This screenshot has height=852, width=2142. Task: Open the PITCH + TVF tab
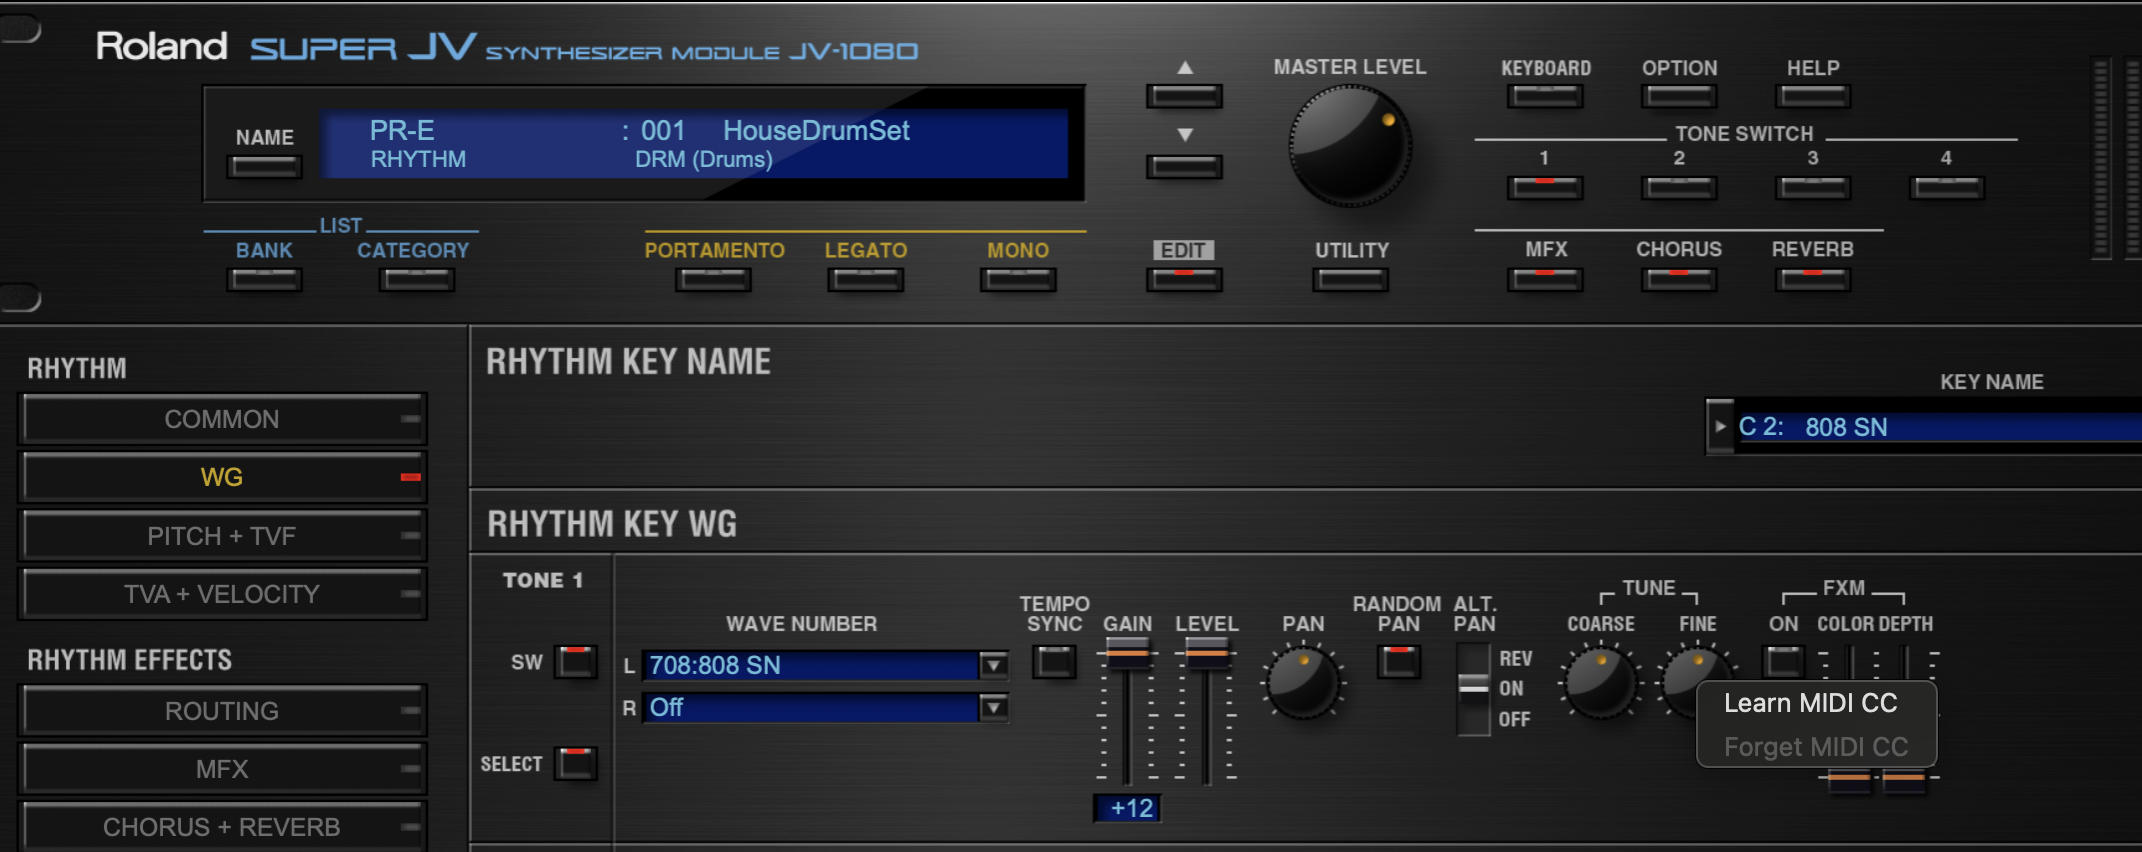222,536
